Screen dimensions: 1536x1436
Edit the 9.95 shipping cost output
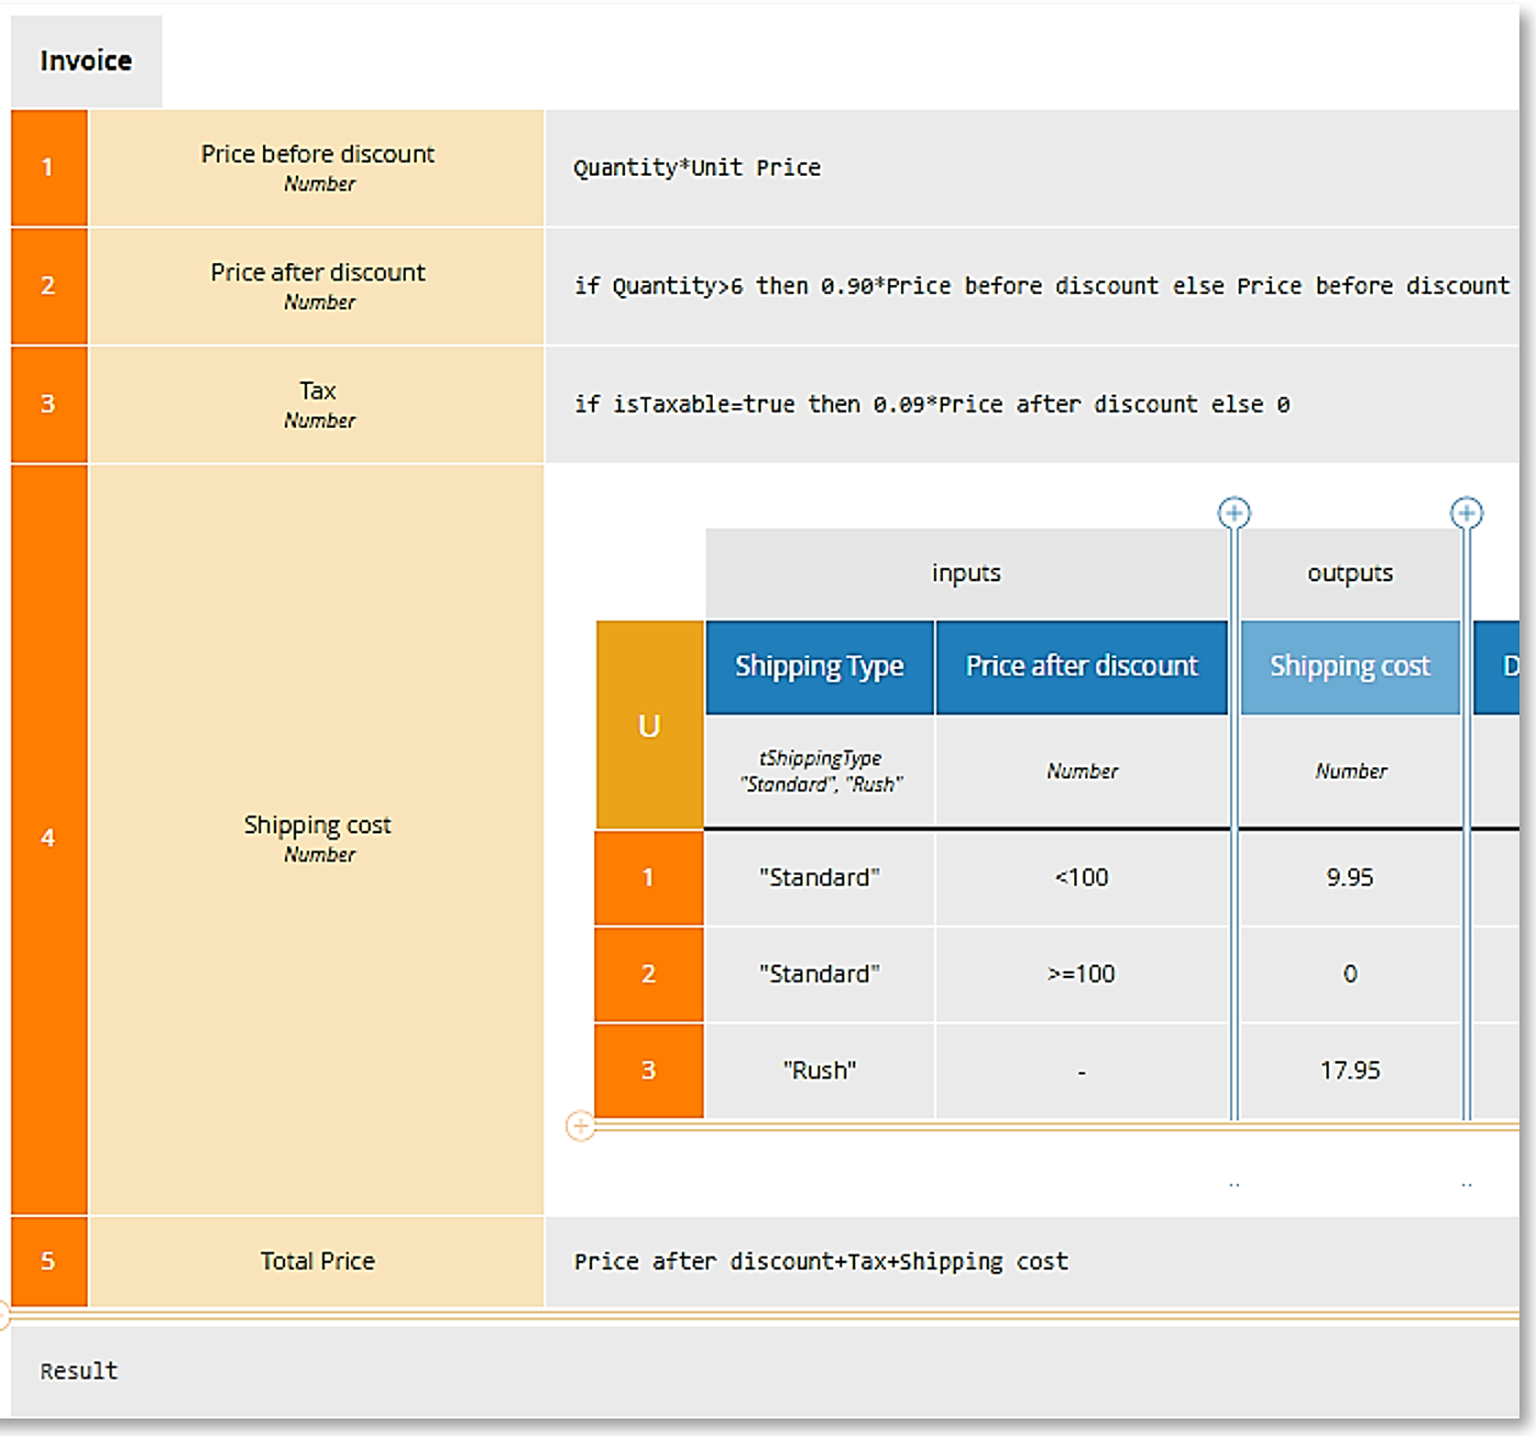1350,878
